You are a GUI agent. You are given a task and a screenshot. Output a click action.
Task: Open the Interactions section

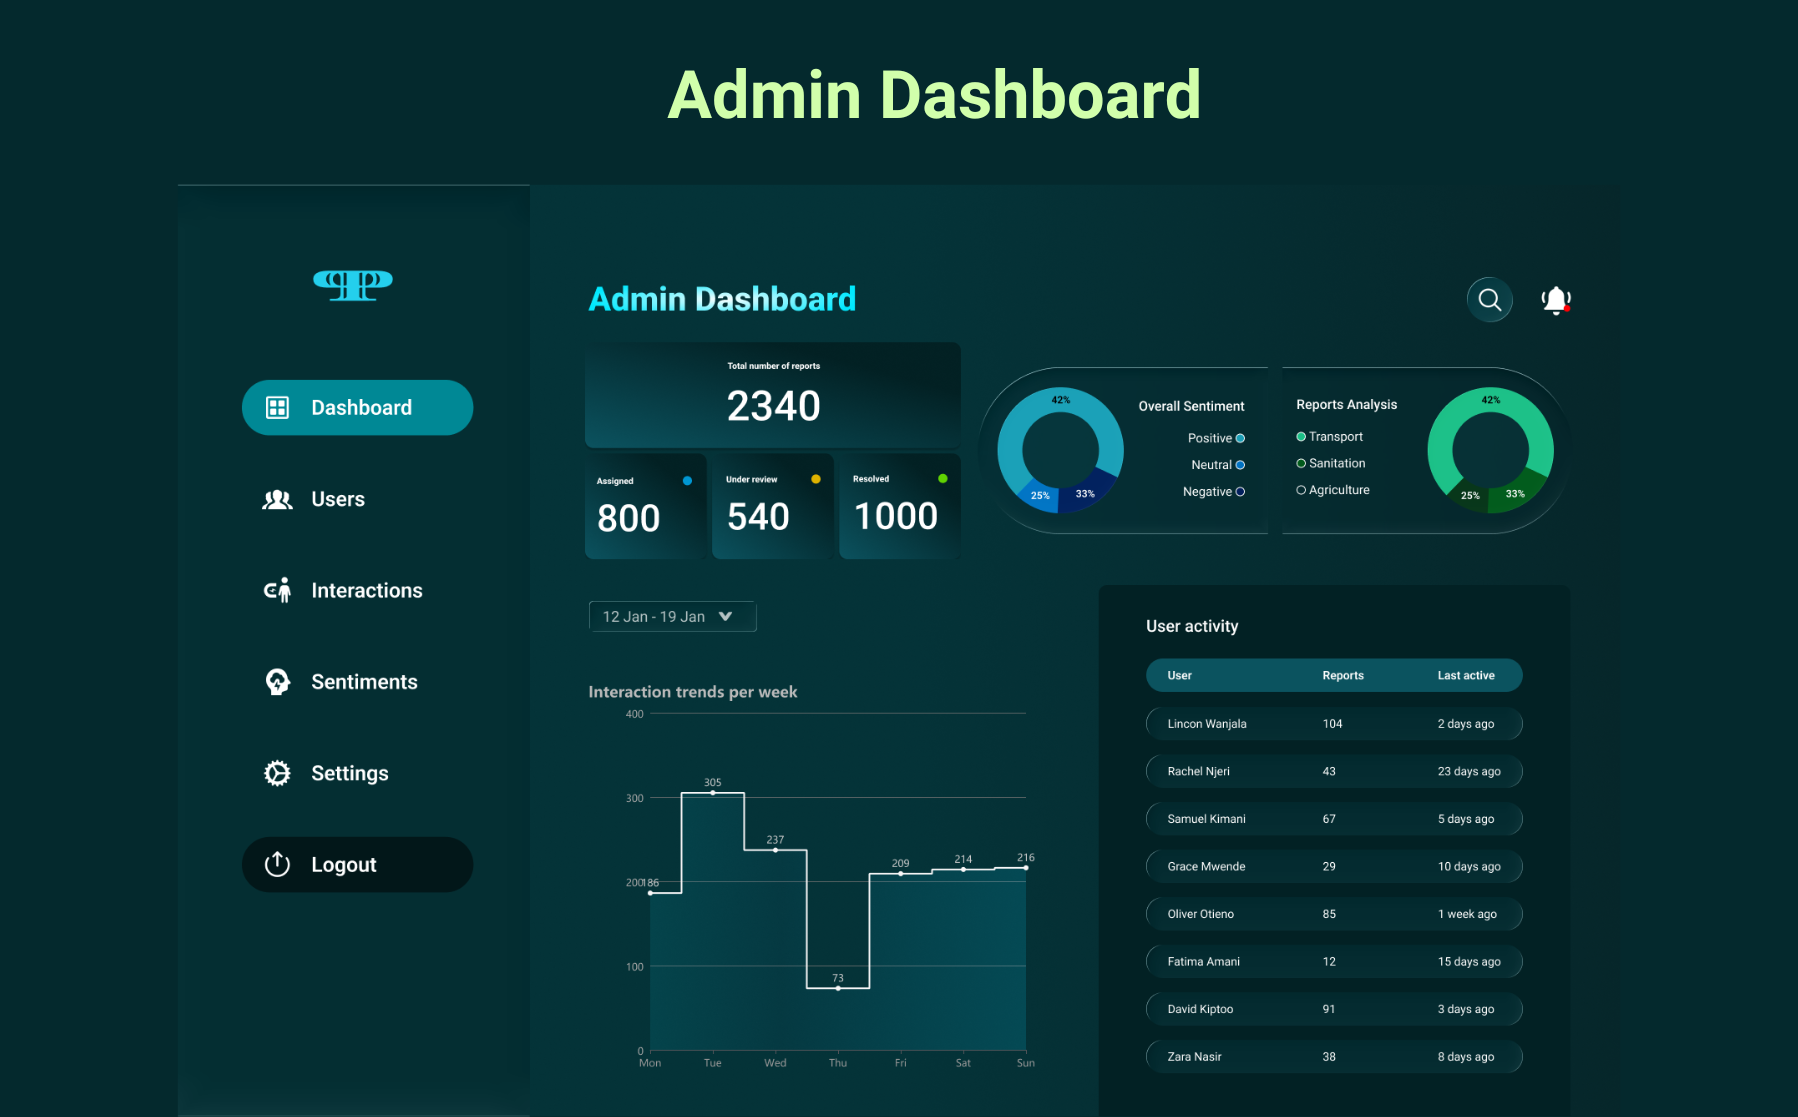tap(366, 590)
